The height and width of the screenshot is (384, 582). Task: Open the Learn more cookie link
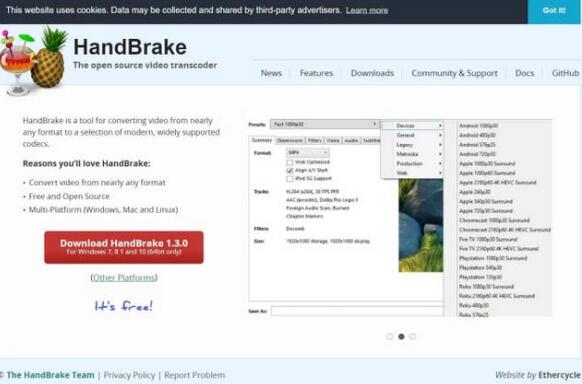point(367,10)
